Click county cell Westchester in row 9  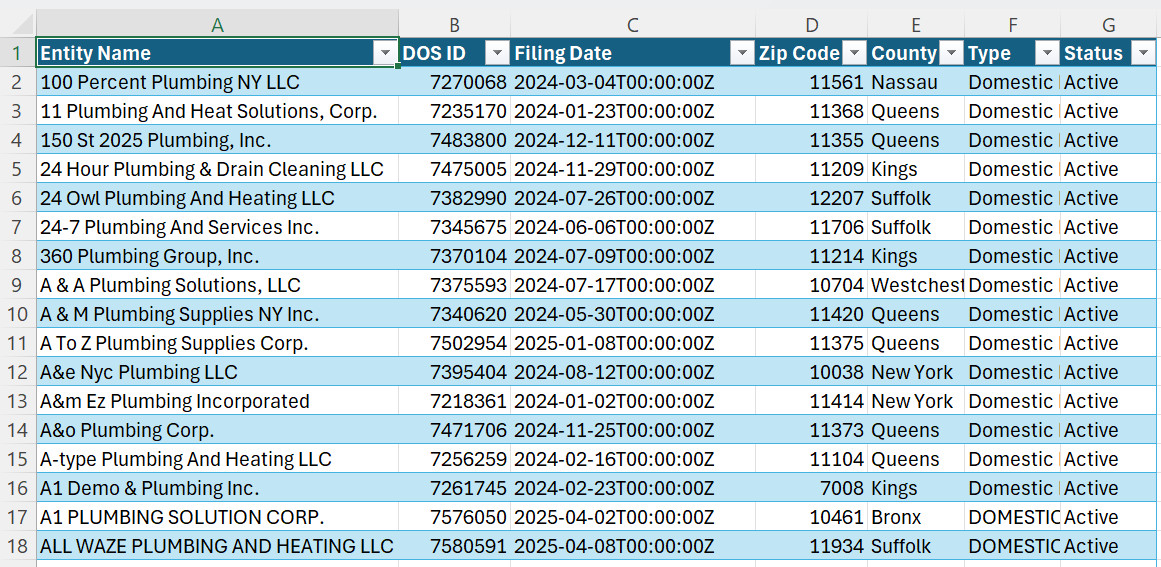coord(916,285)
